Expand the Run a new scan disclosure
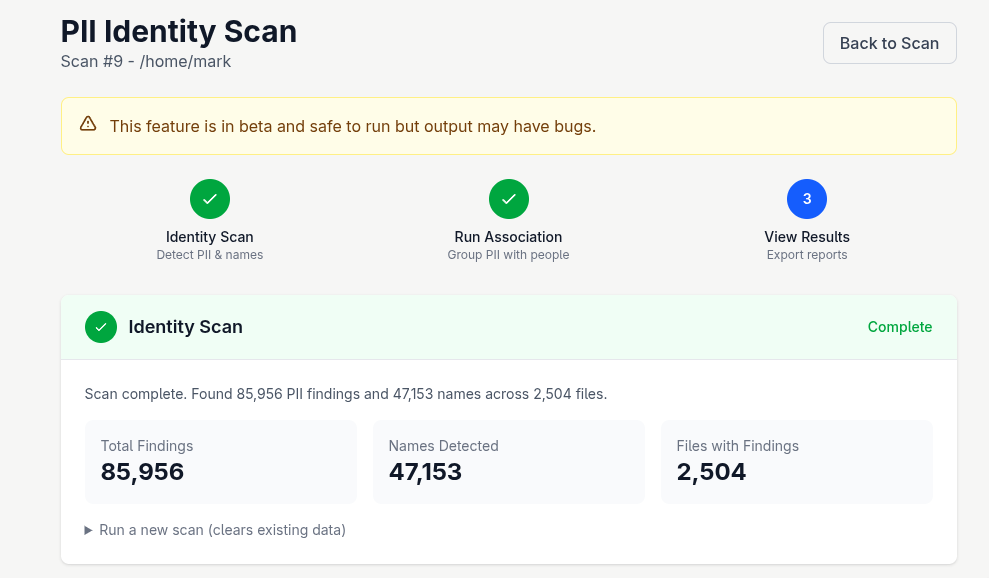Image resolution: width=989 pixels, height=578 pixels. click(x=222, y=530)
